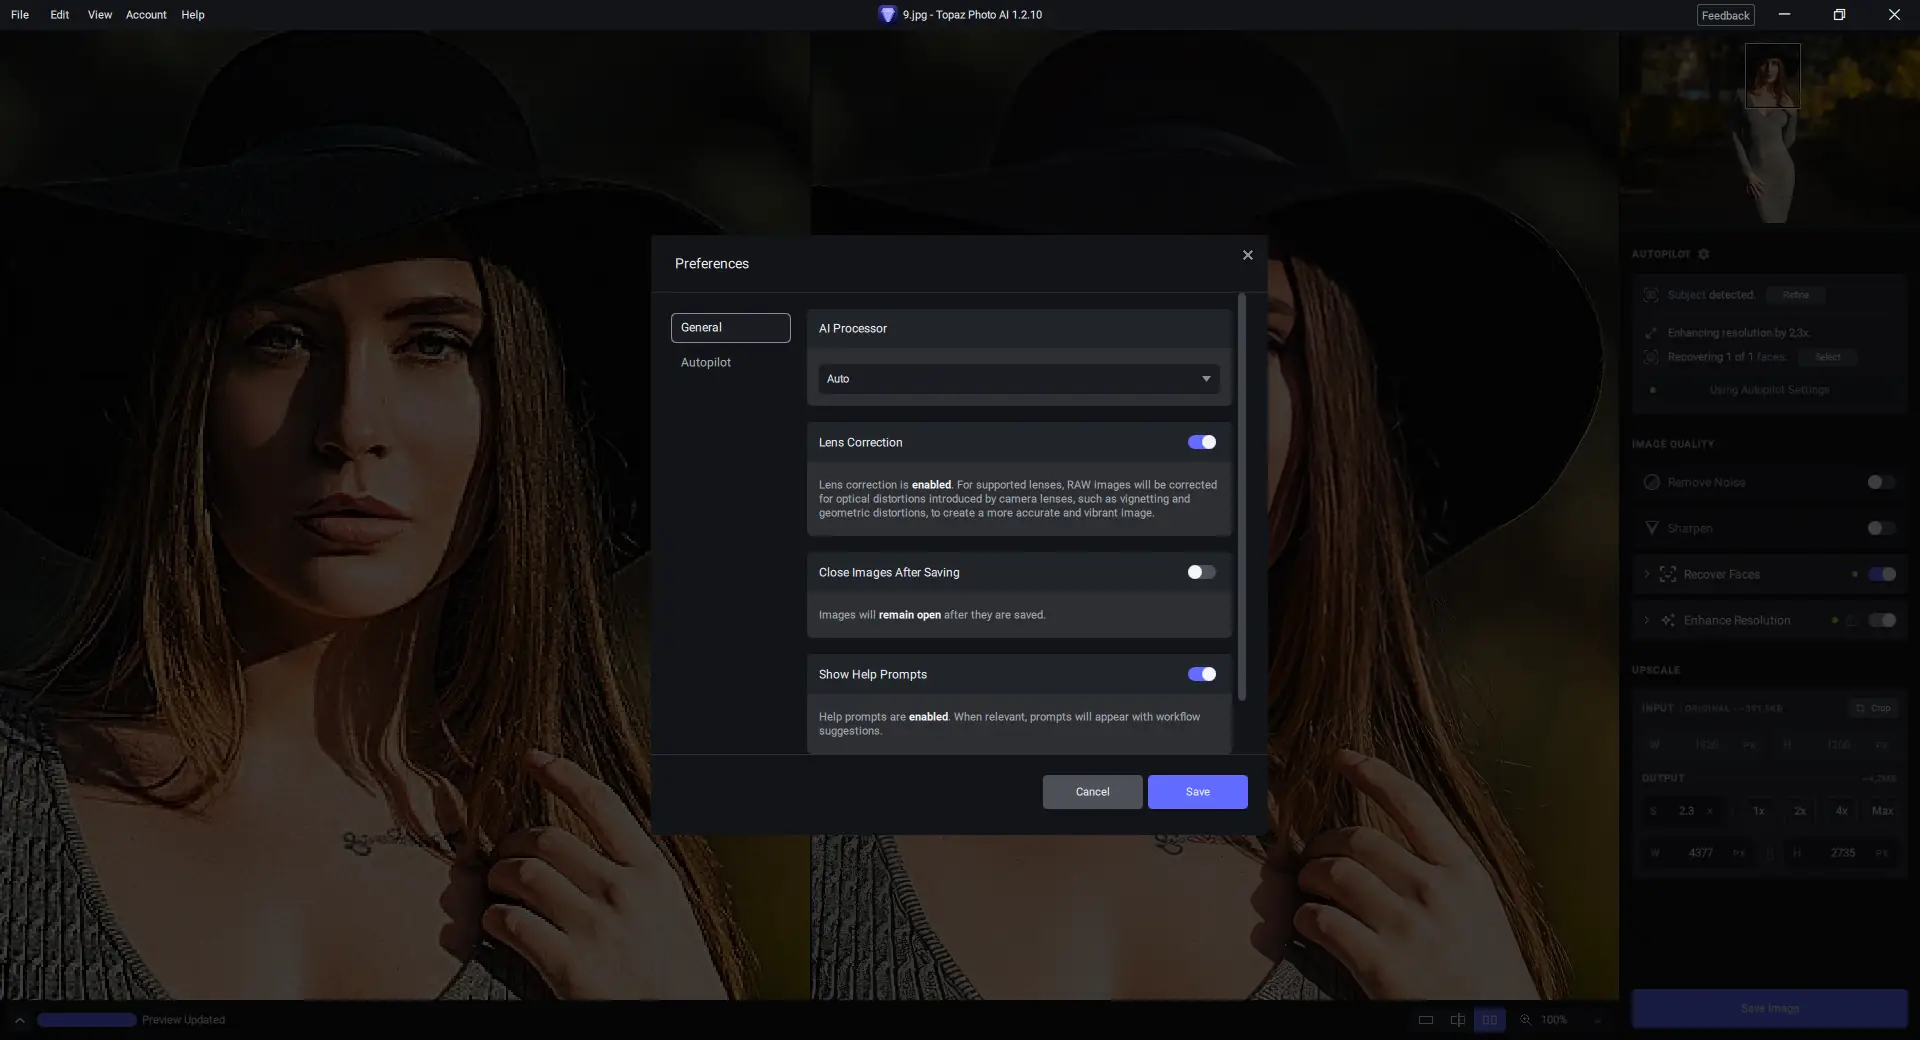Toggle the Enhance Resolution switch

click(1881, 620)
